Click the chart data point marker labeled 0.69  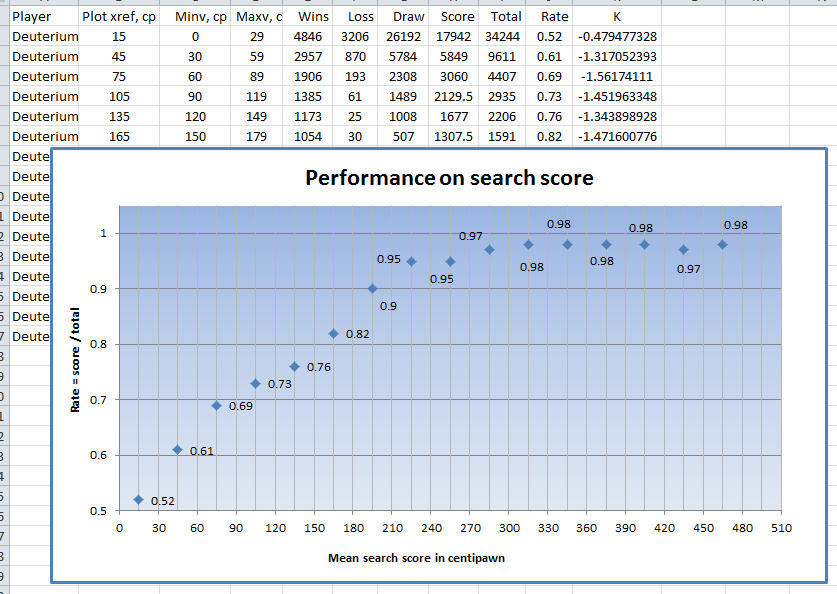pos(216,405)
